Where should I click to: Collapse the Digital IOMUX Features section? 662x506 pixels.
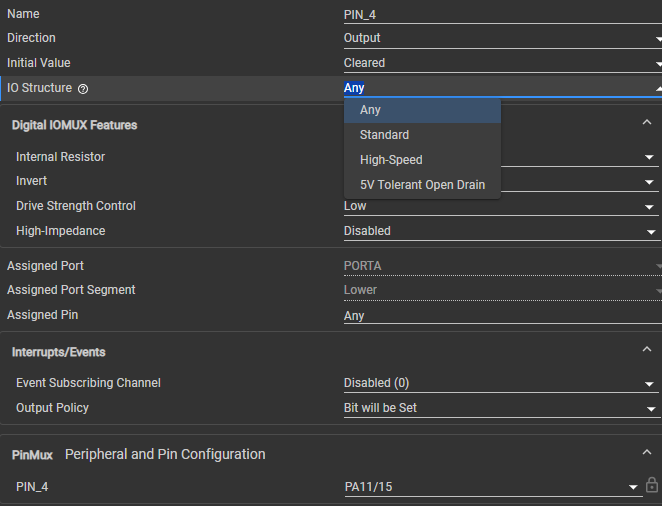[x=646, y=122]
